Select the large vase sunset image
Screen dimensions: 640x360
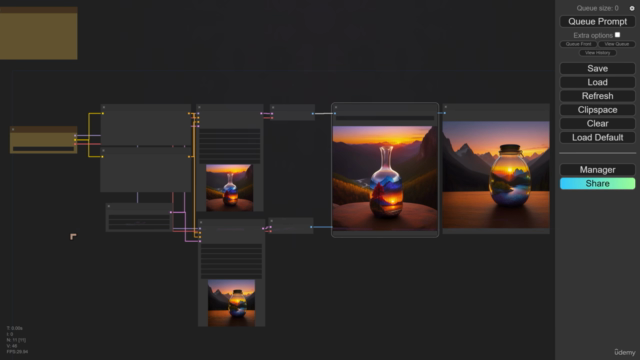tap(385, 178)
